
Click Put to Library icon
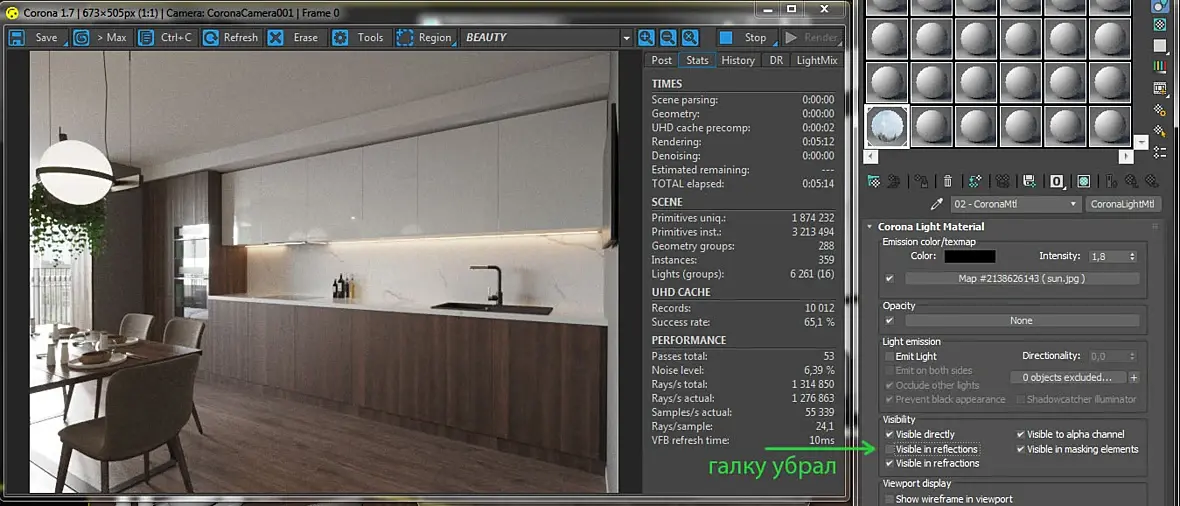point(1029,181)
